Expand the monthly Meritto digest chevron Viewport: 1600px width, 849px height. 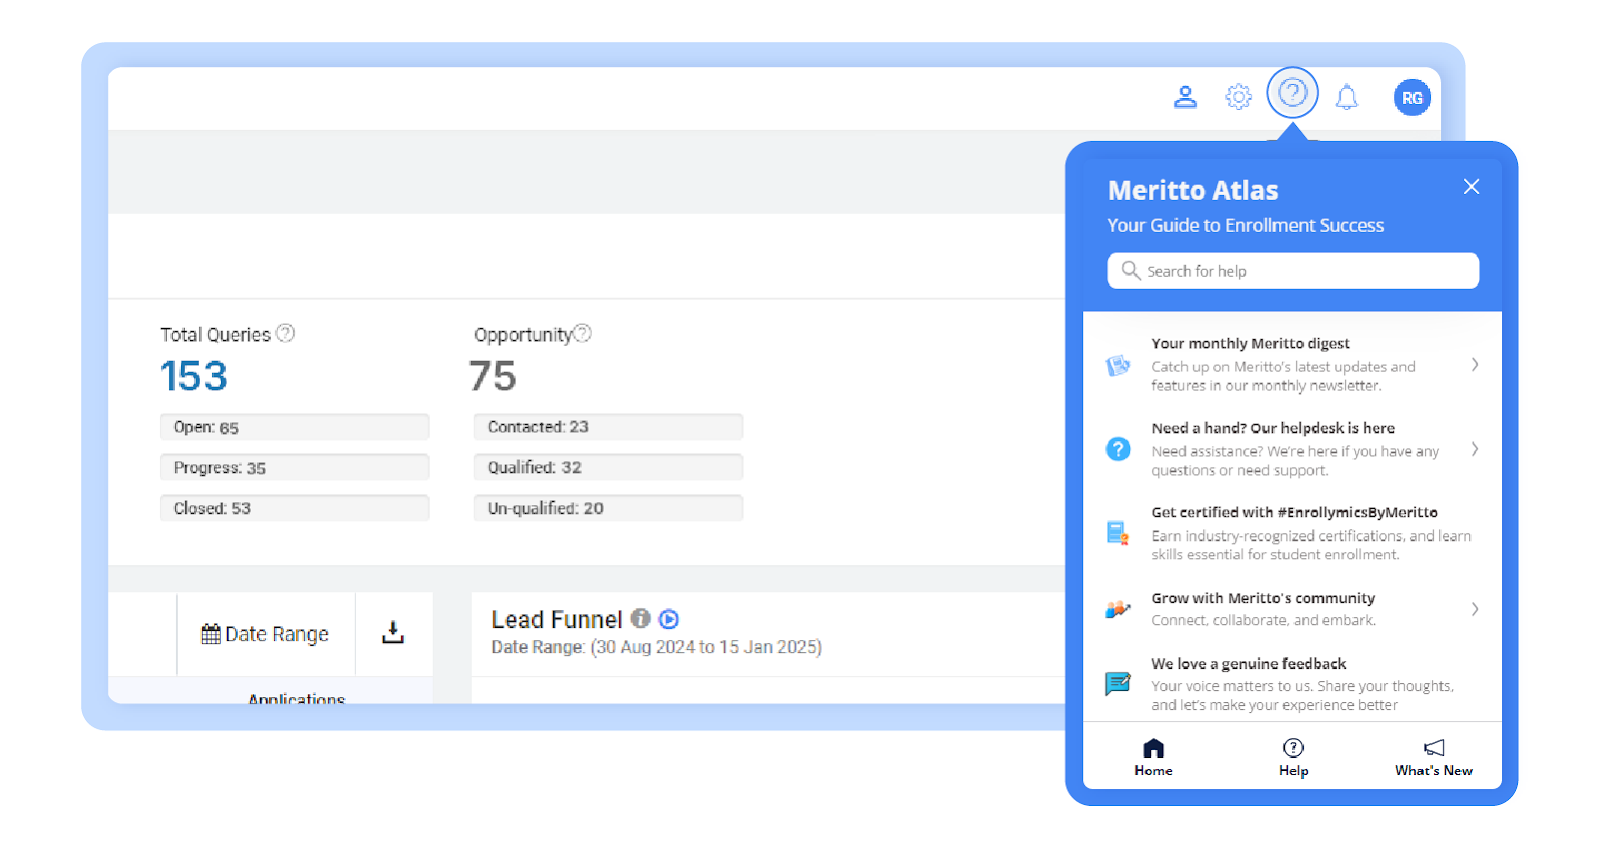1475,365
